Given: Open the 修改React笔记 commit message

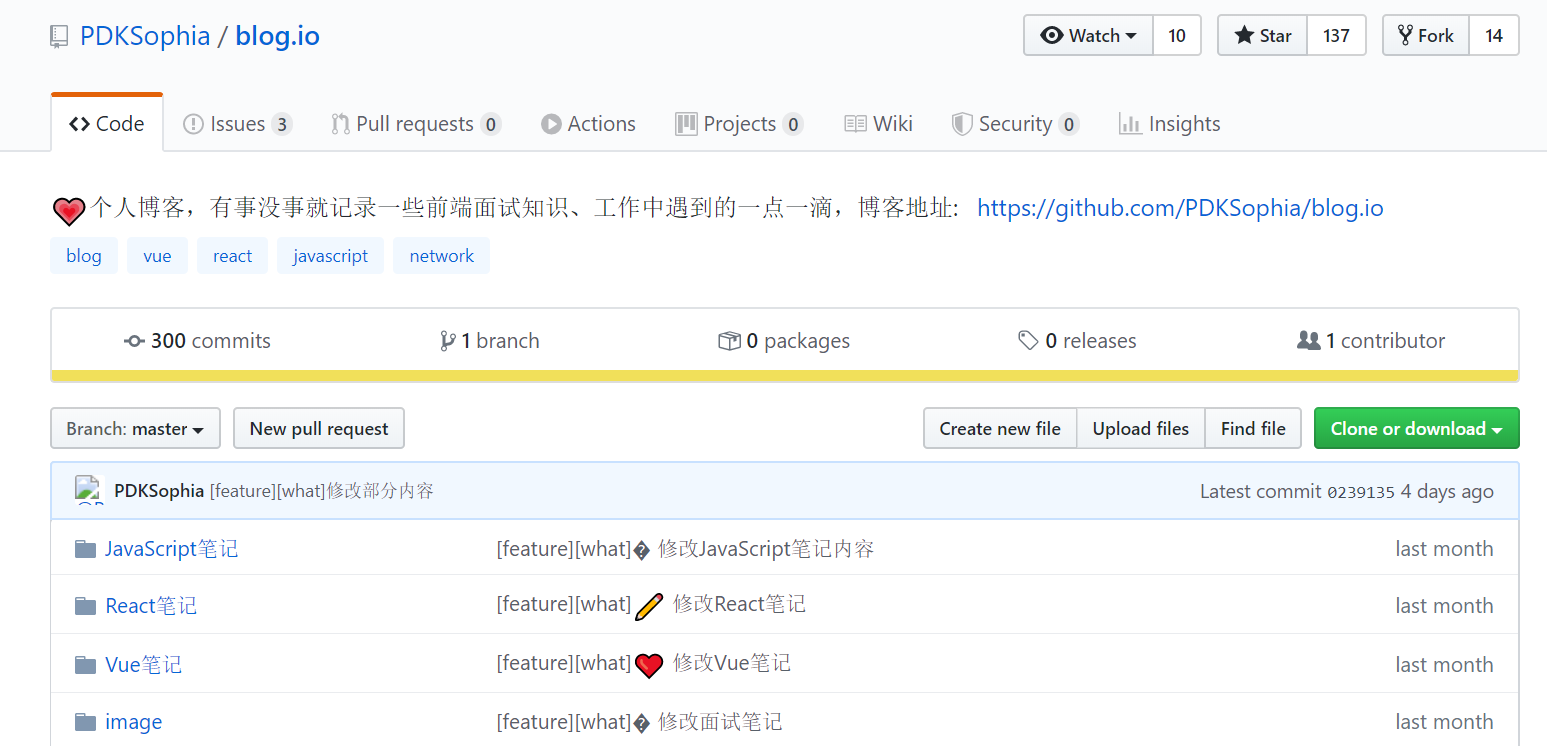Looking at the screenshot, I should 651,605.
